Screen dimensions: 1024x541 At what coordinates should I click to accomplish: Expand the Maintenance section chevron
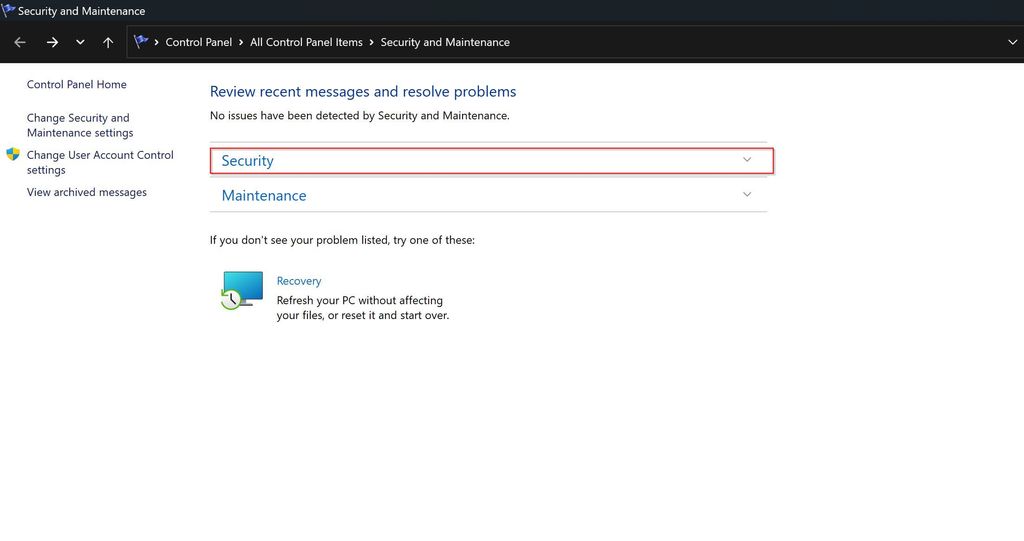click(747, 195)
